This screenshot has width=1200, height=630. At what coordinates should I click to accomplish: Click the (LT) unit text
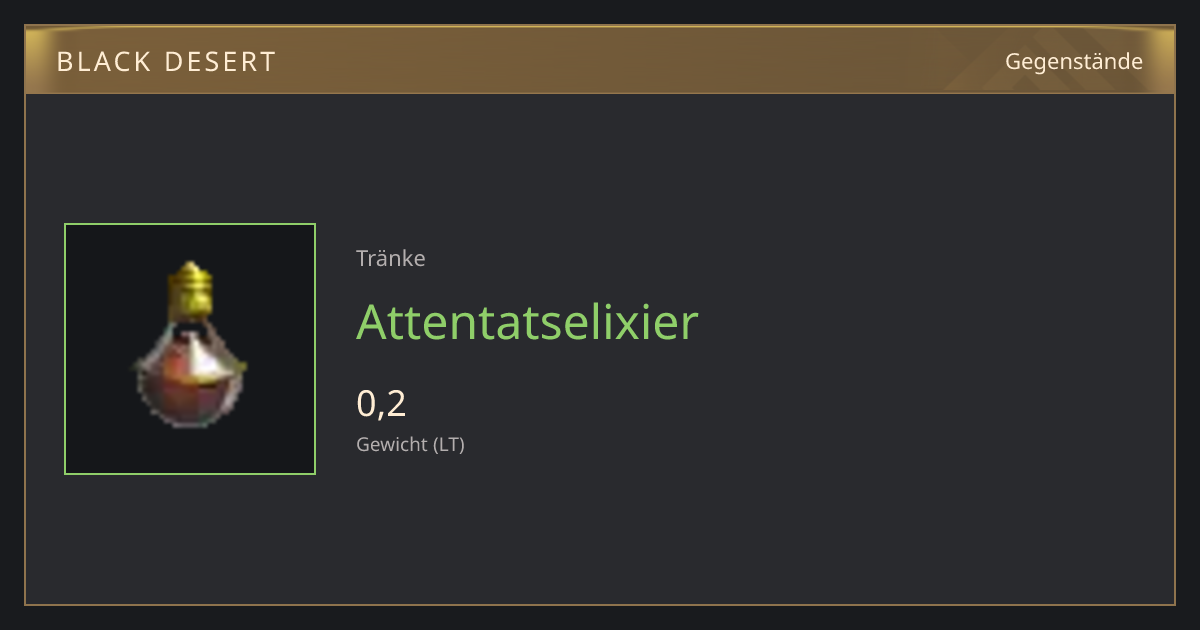pos(449,444)
